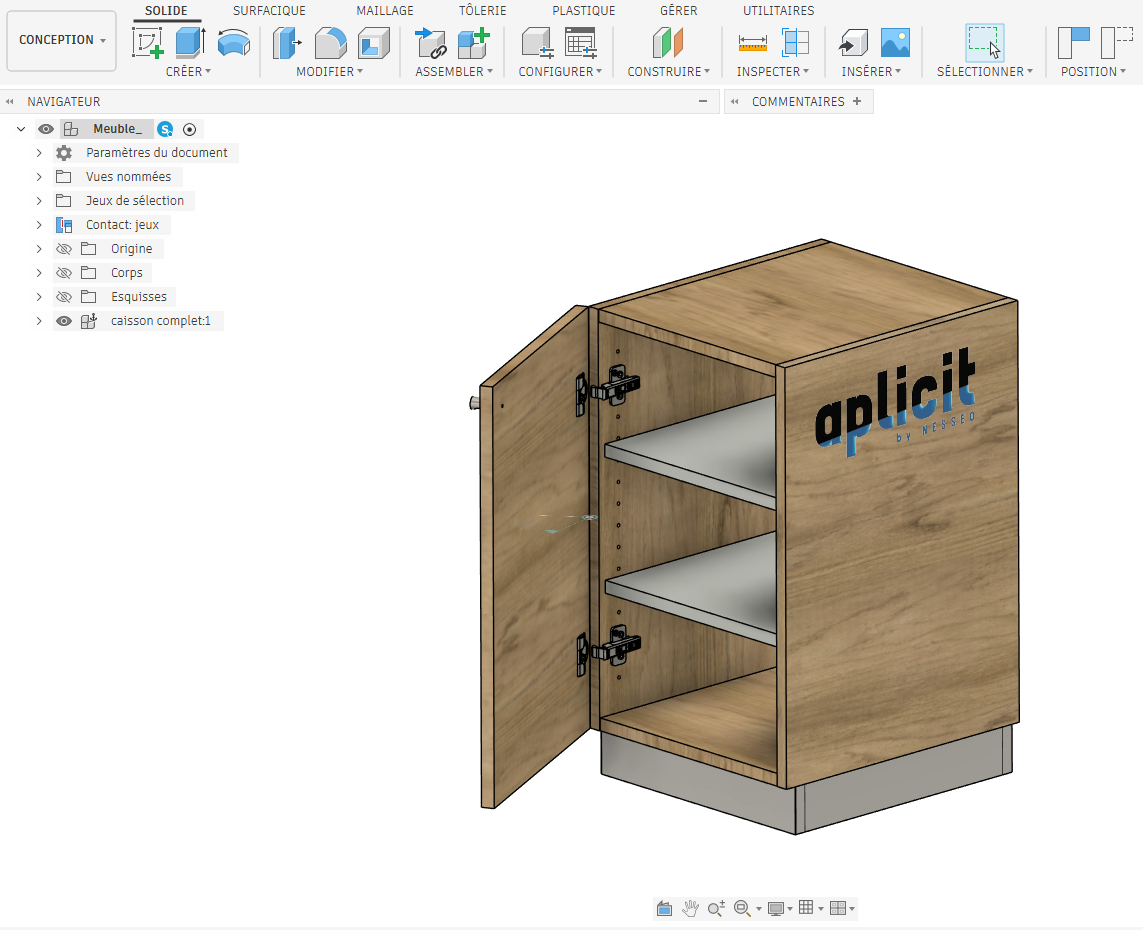
Task: Show the hidden Corps folder
Action: click(64, 273)
